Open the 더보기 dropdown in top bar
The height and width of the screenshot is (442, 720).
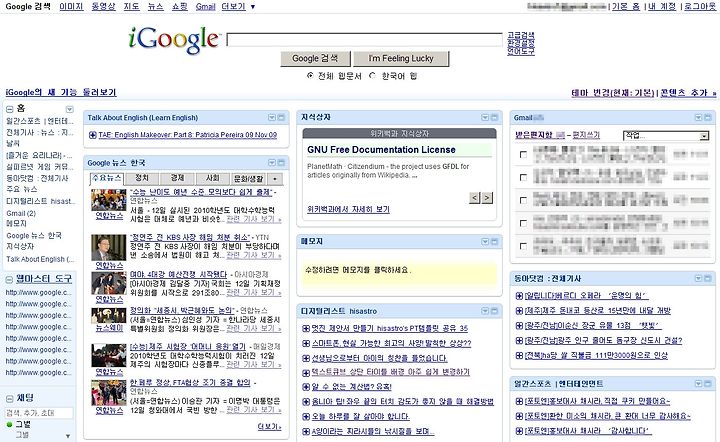pos(238,6)
